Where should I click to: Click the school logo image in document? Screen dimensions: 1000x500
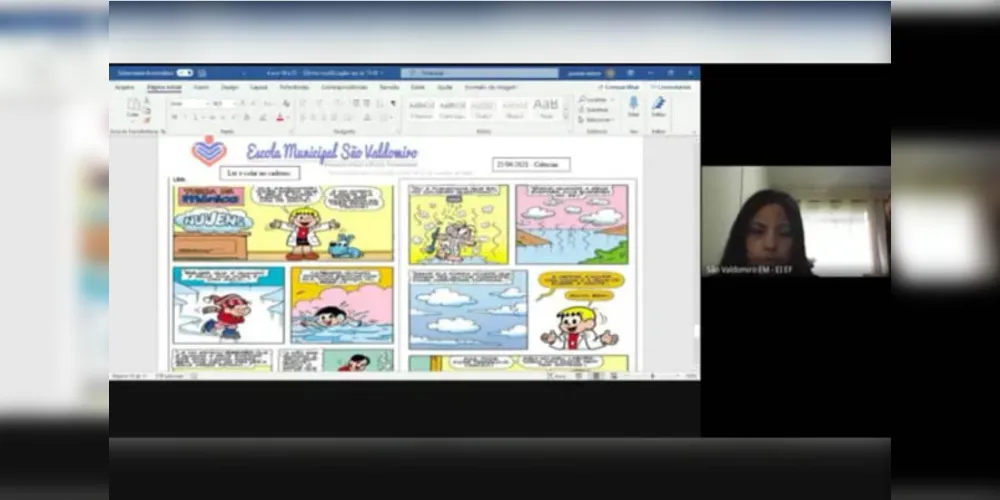click(209, 151)
